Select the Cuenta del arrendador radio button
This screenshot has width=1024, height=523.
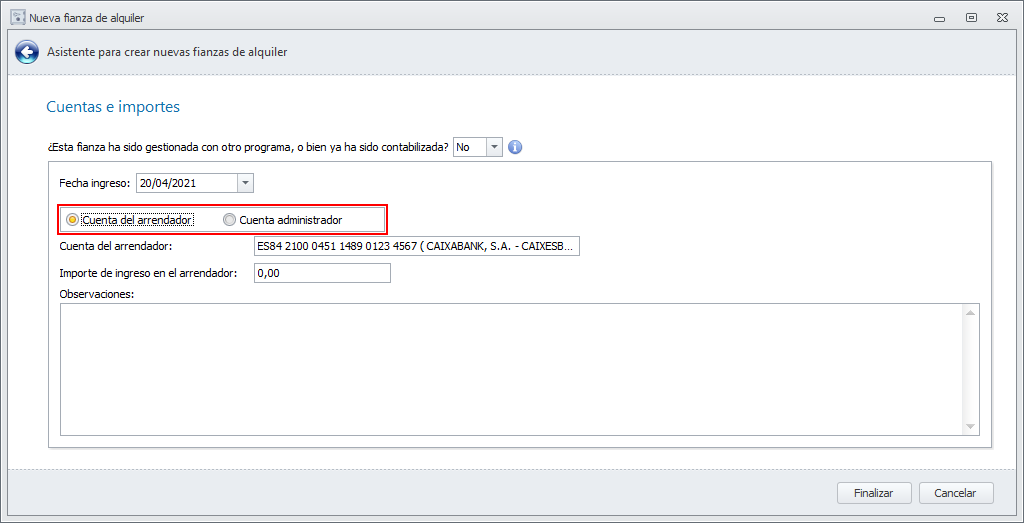coord(72,221)
